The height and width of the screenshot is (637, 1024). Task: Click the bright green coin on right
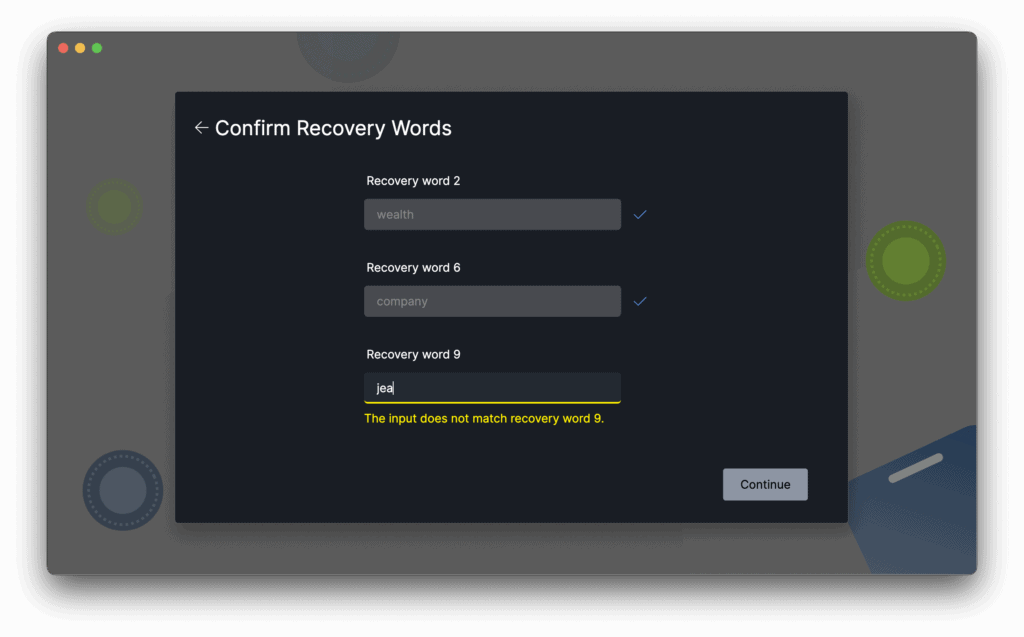906,260
